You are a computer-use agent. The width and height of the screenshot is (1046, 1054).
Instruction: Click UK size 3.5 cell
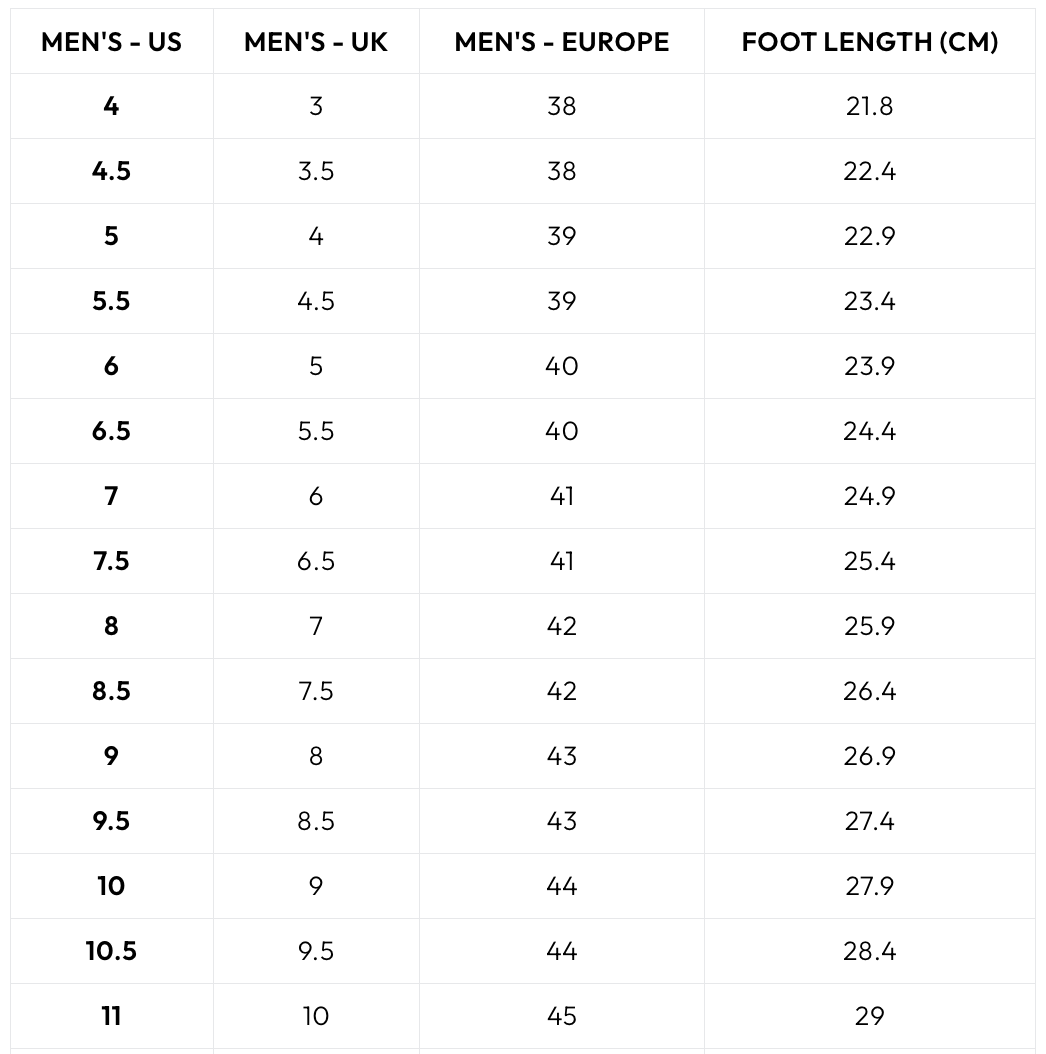[x=316, y=171]
